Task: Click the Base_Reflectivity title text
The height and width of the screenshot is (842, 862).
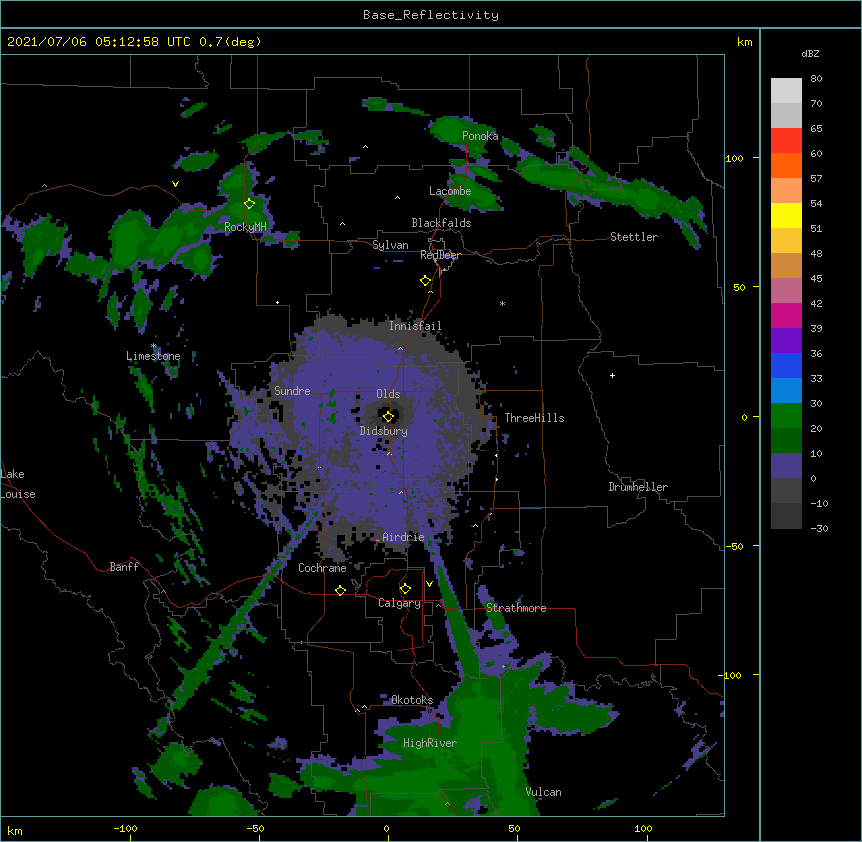Action: click(x=431, y=15)
